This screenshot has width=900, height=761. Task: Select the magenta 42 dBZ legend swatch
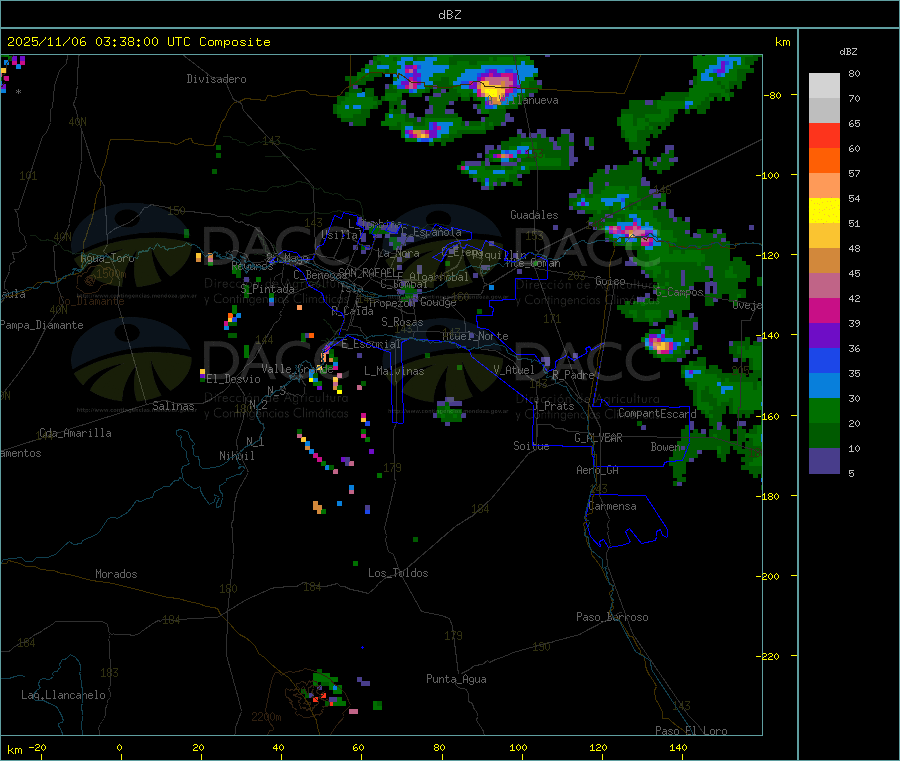[x=824, y=310]
